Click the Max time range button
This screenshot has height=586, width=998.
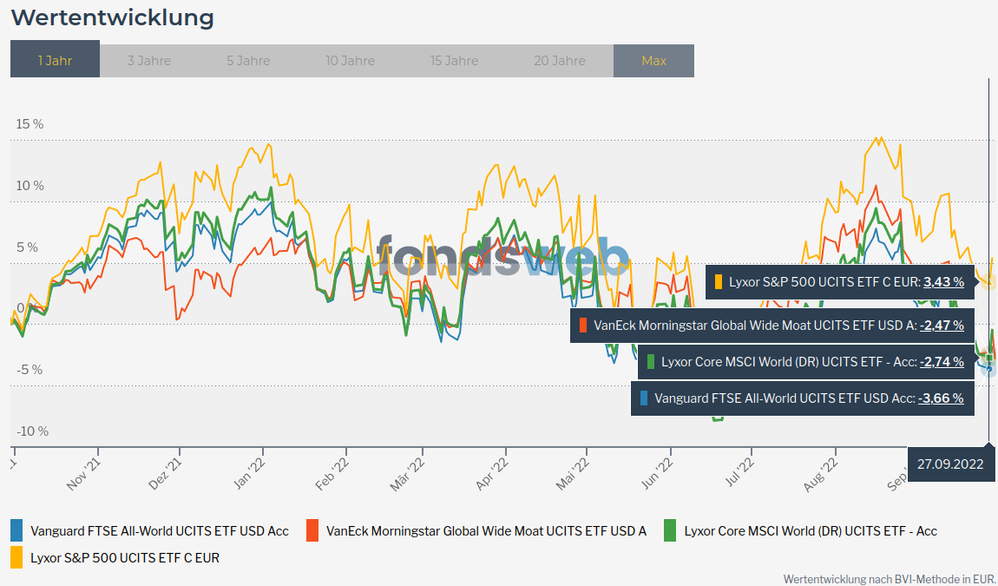[x=654, y=60]
